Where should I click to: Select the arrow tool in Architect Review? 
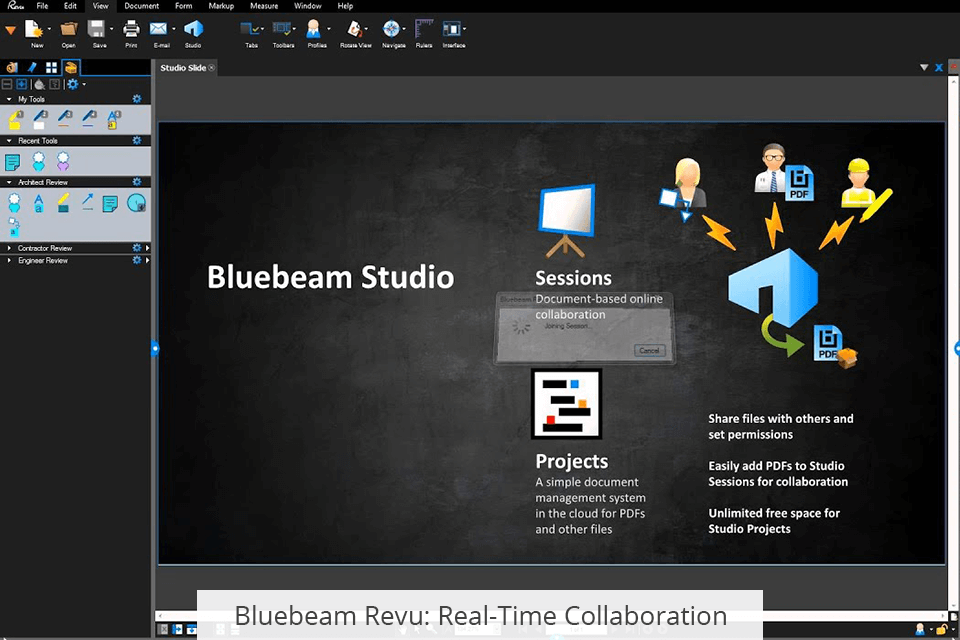[x=88, y=202]
